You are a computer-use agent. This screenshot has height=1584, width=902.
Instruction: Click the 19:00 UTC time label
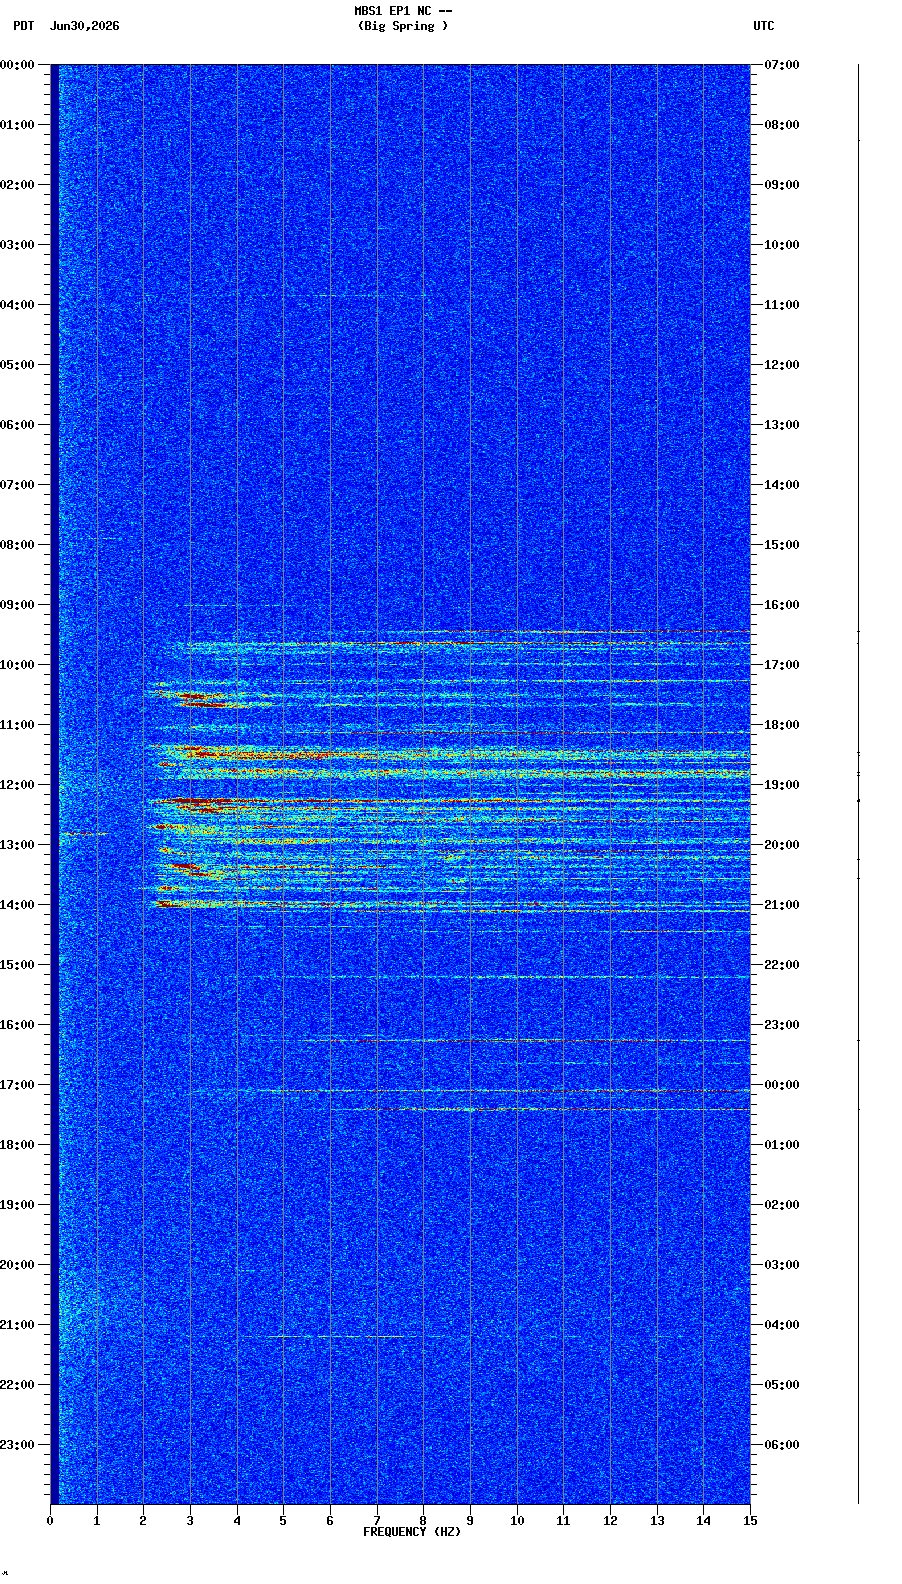[x=782, y=785]
